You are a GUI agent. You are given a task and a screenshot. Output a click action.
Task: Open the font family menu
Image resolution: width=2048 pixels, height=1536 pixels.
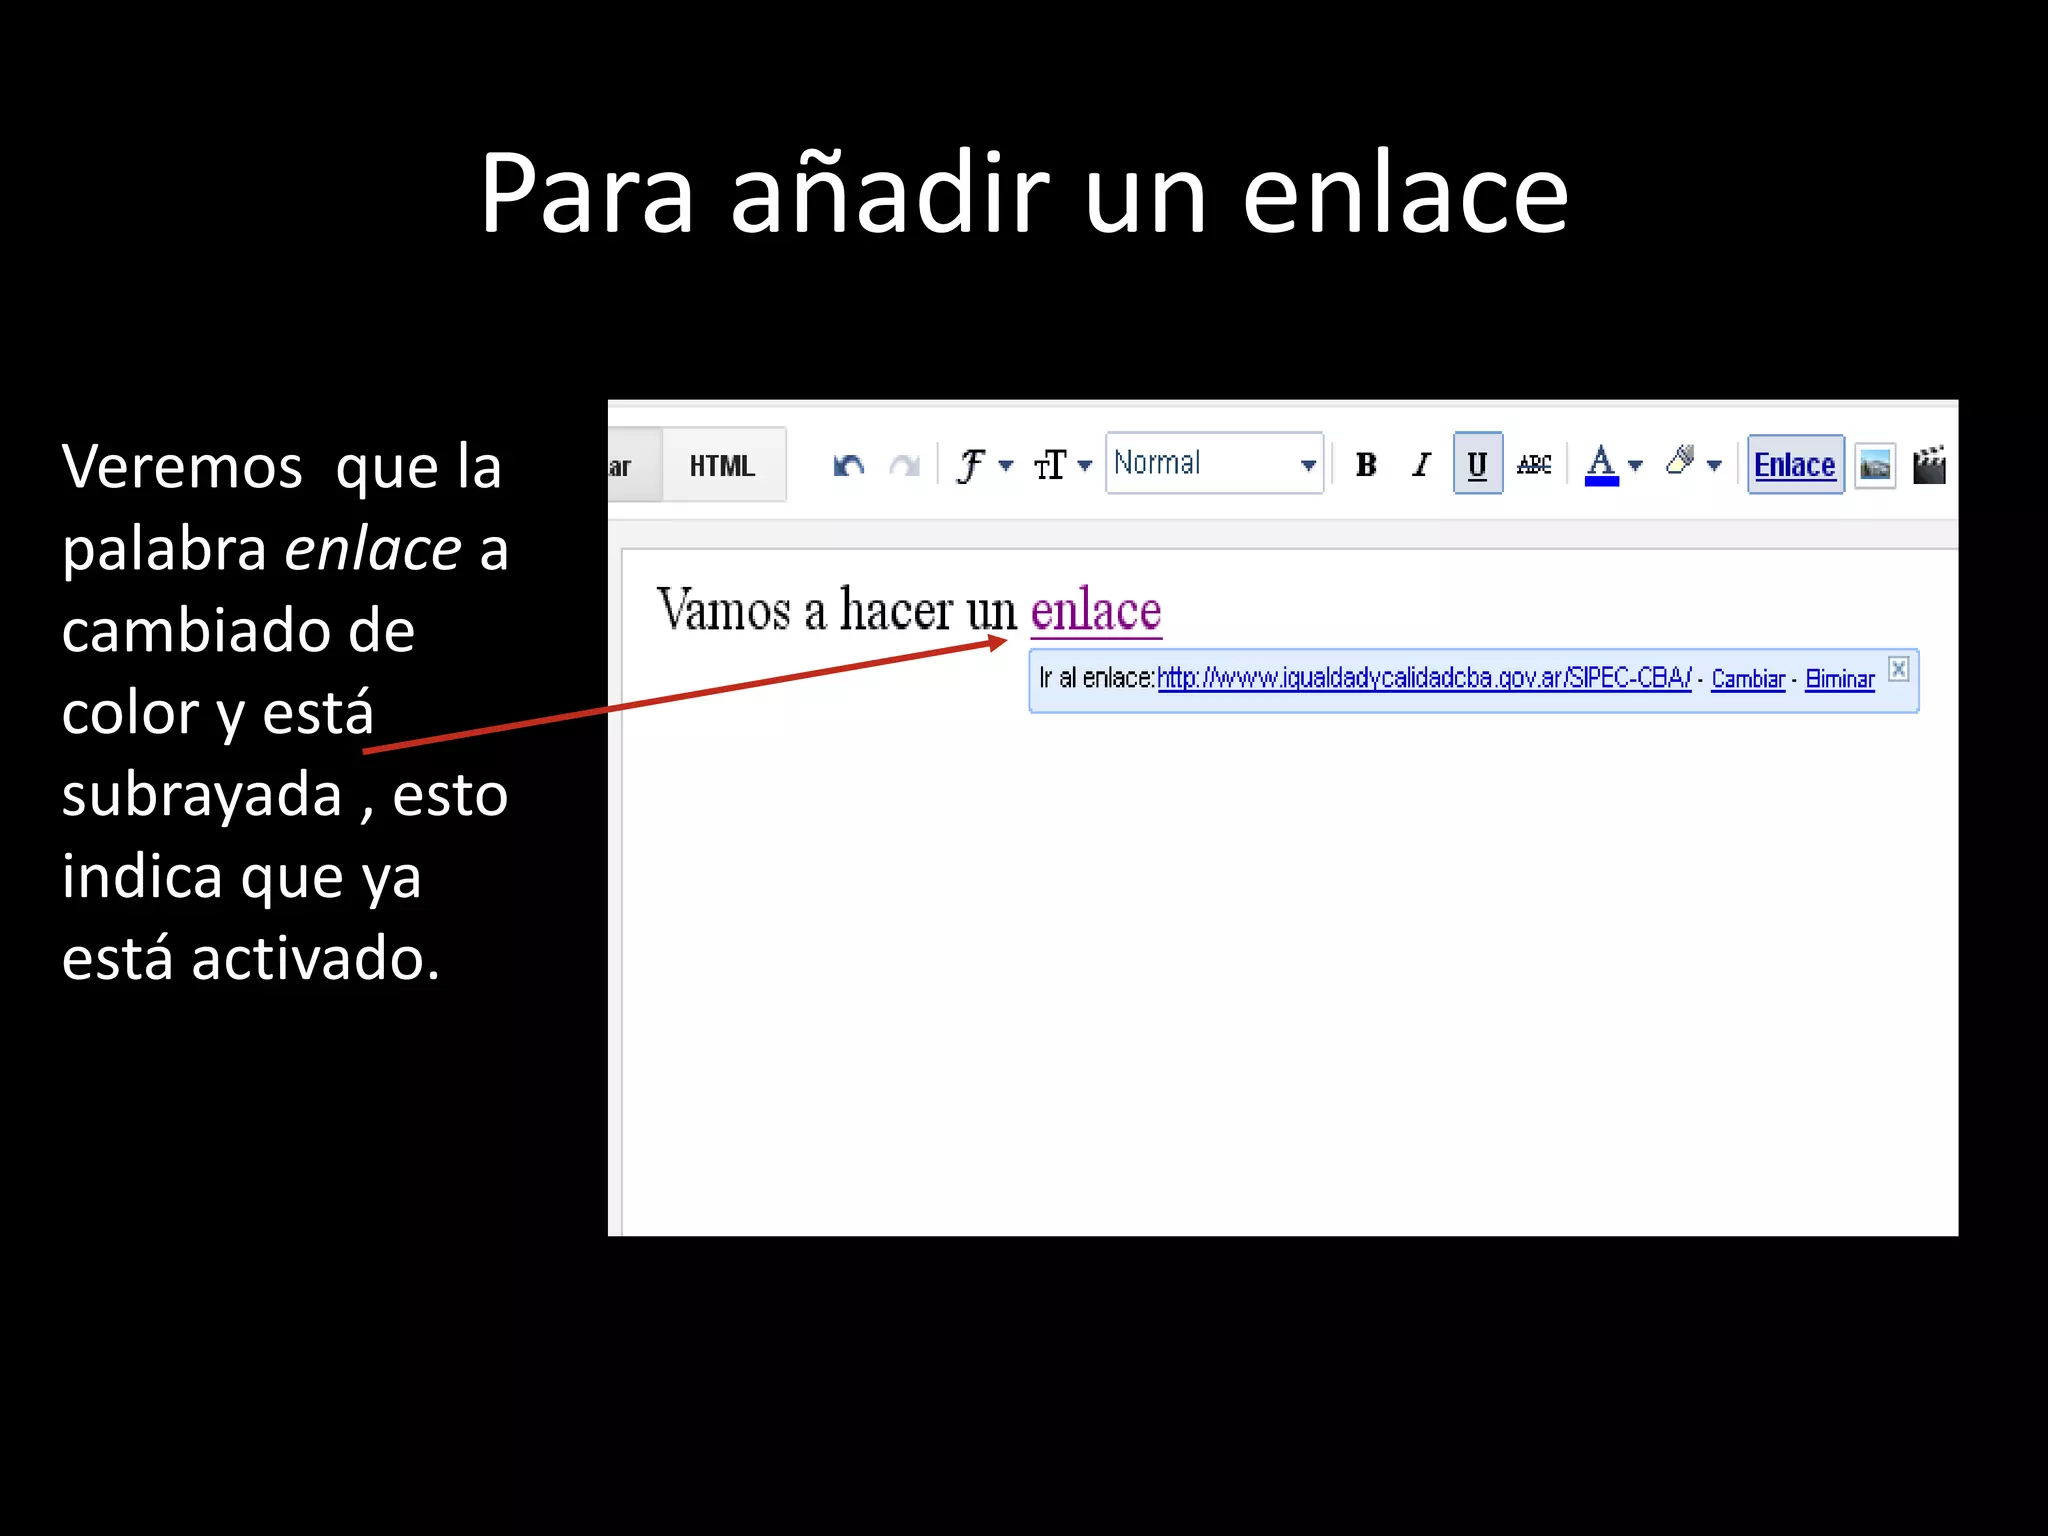point(985,465)
